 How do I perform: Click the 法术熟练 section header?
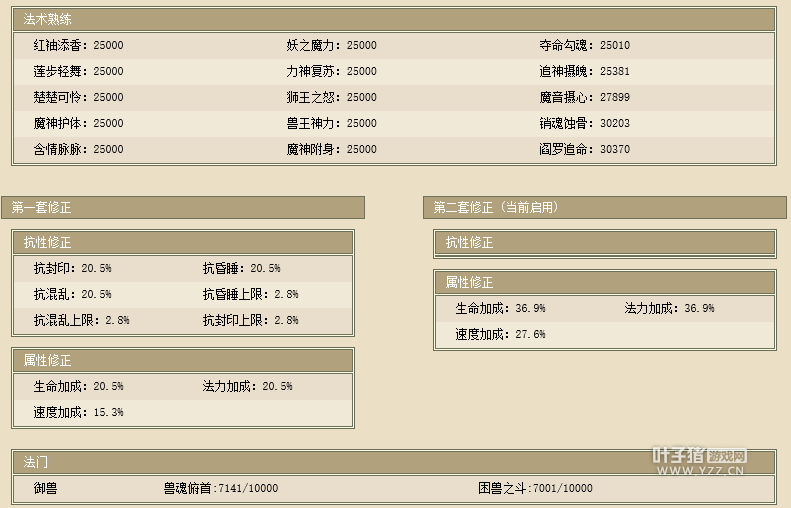48,19
